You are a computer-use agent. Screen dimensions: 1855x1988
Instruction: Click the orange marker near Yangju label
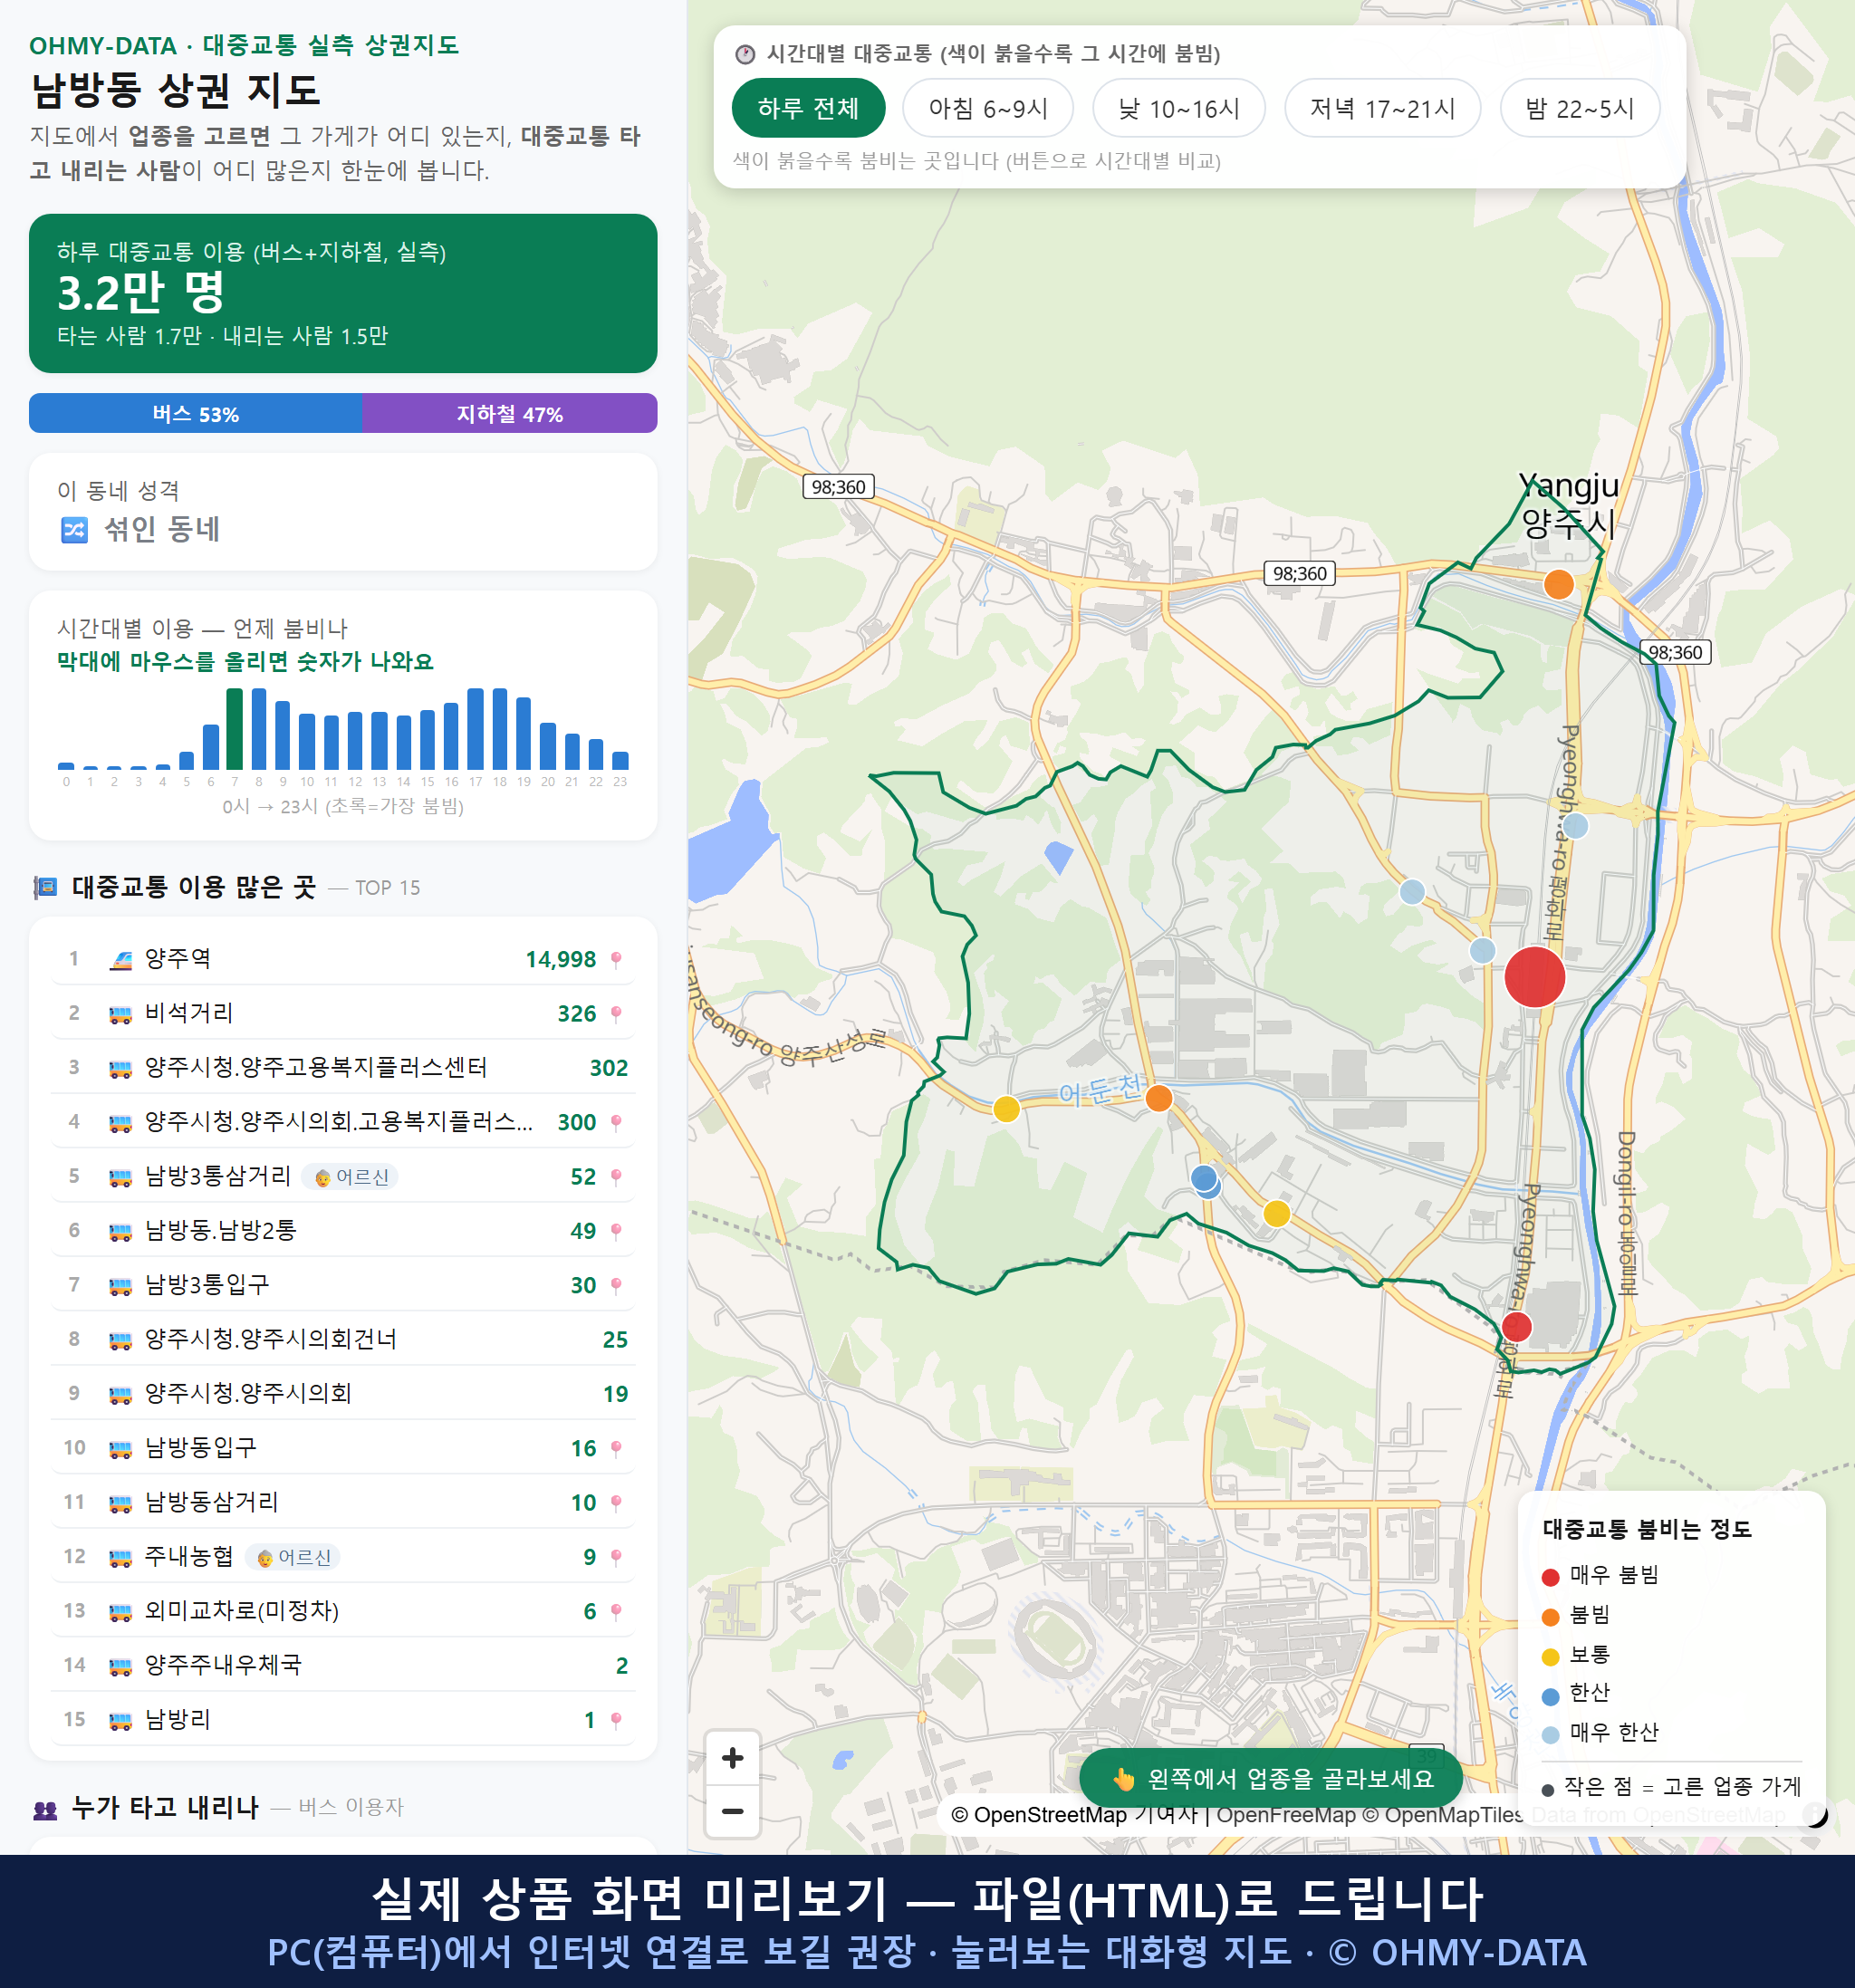pos(1558,584)
